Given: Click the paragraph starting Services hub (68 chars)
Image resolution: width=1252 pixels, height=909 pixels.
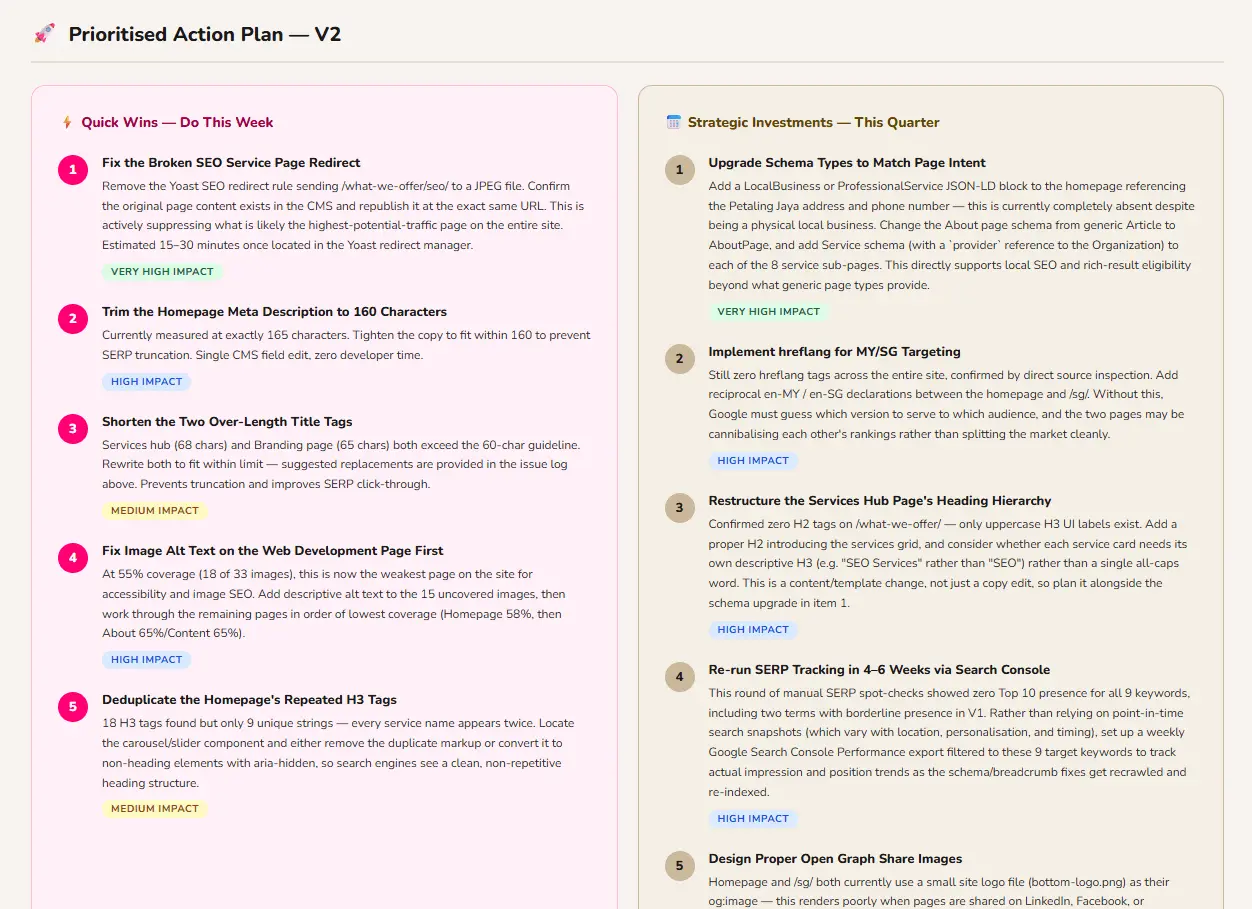Looking at the screenshot, I should tap(341, 464).
